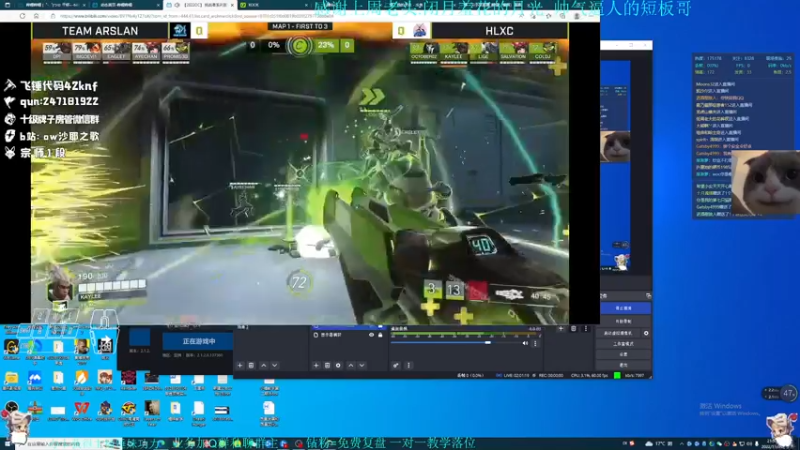
Task: Add a new scene in OBS Scenes panel
Action: [240, 365]
